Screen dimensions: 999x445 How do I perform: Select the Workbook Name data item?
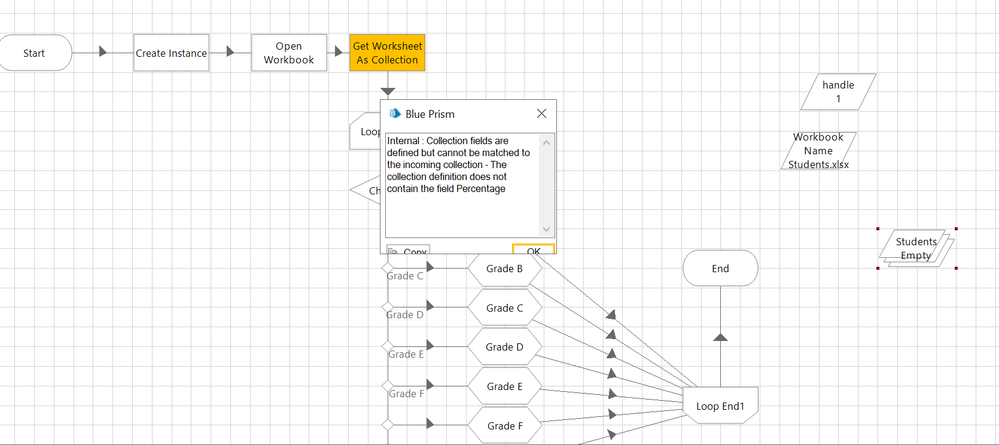tap(818, 151)
